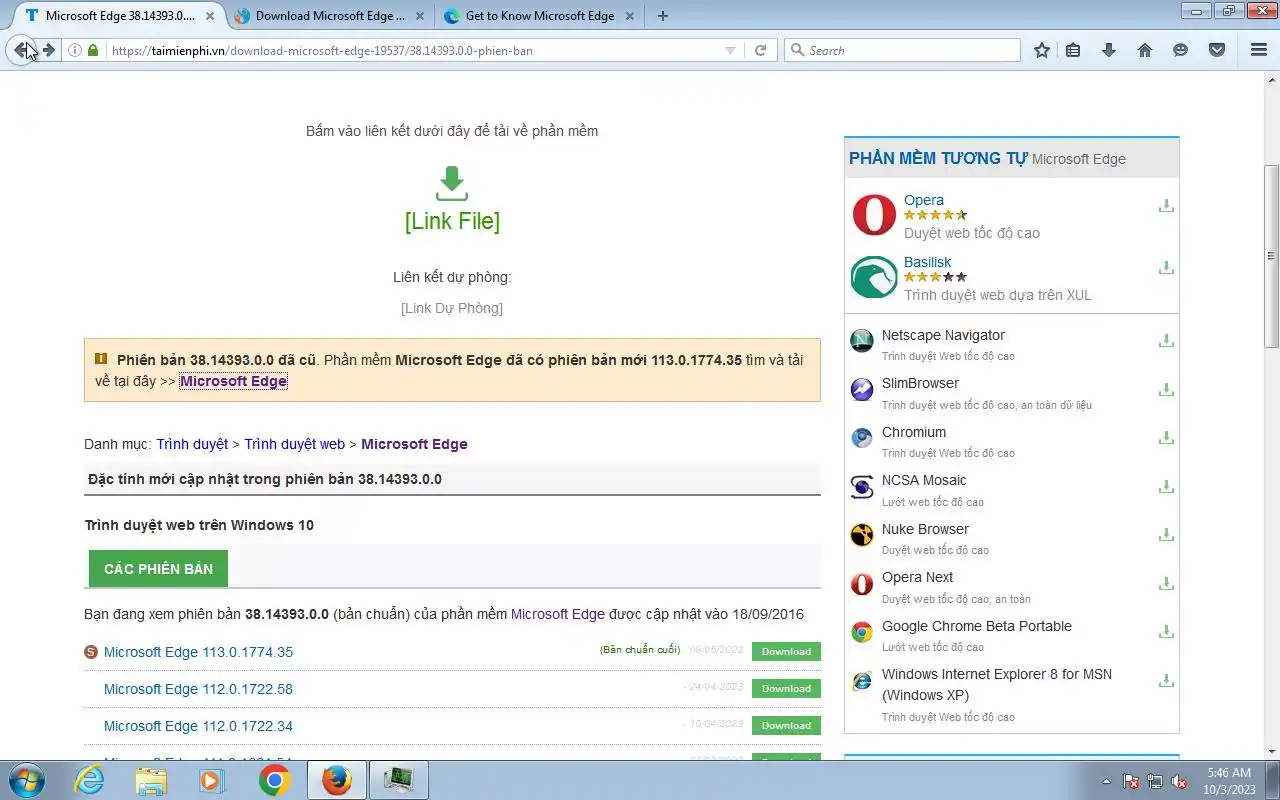The width and height of the screenshot is (1280, 800).
Task: Click the green download arrow icon above Link File
Action: pos(452,183)
